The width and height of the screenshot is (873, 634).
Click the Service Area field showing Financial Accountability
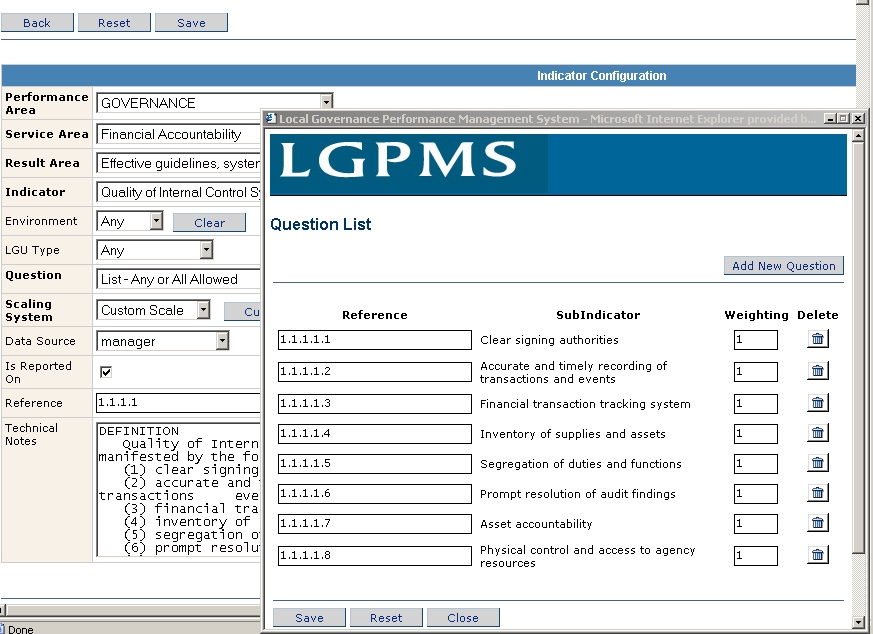click(x=178, y=134)
